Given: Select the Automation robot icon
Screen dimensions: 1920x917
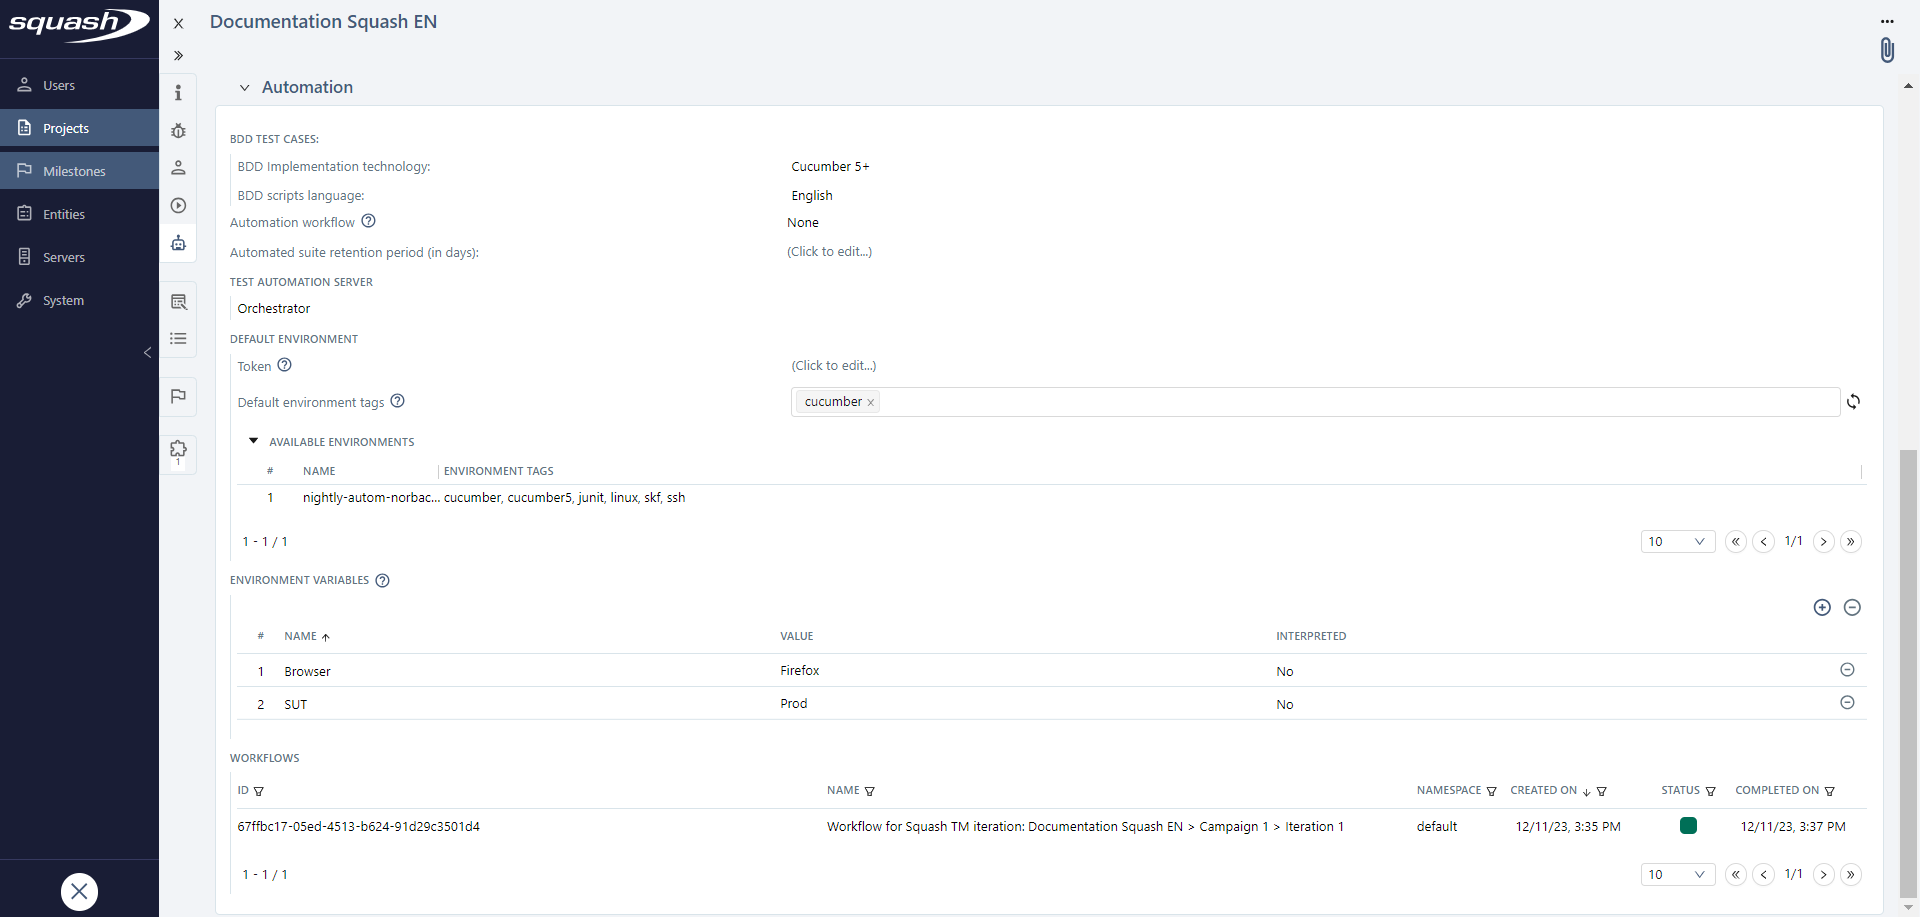Looking at the screenshot, I should [x=178, y=243].
